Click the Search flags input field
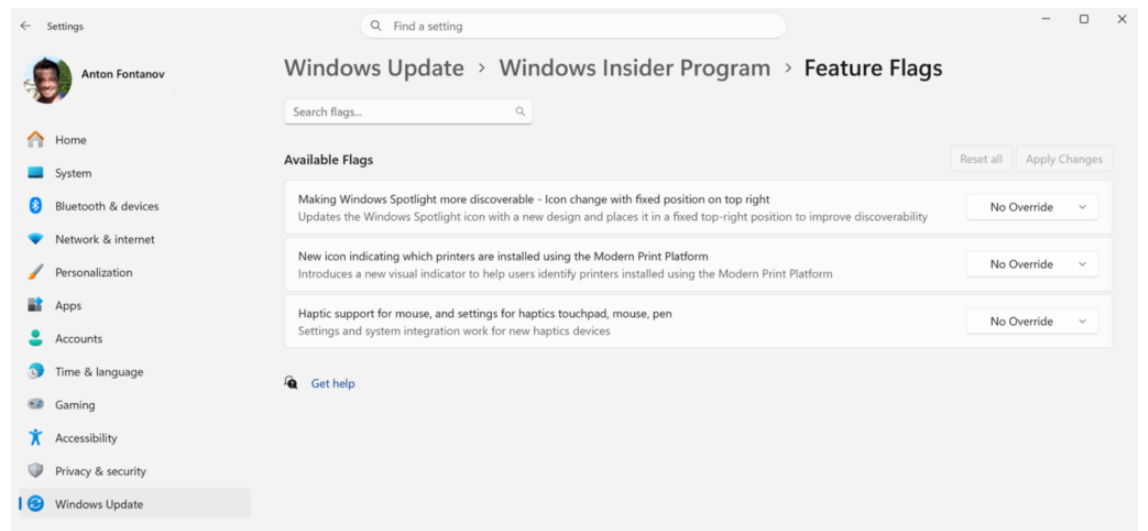 [x=400, y=112]
